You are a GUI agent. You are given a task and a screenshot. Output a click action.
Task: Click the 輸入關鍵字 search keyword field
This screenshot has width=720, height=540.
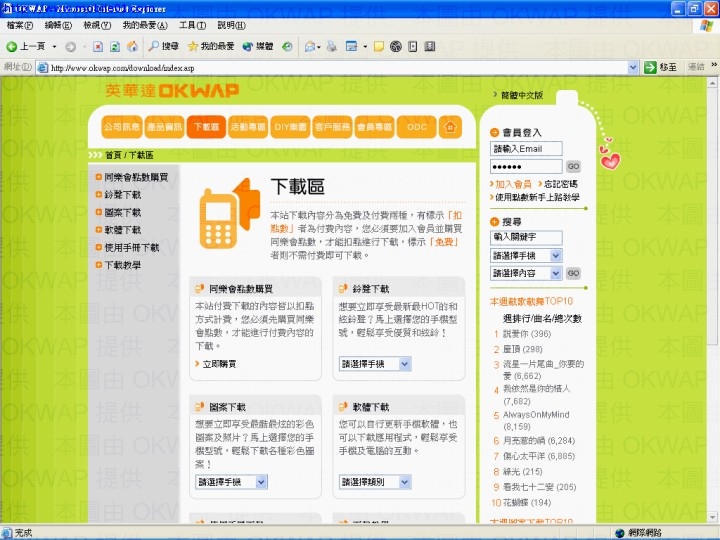pyautogui.click(x=526, y=237)
